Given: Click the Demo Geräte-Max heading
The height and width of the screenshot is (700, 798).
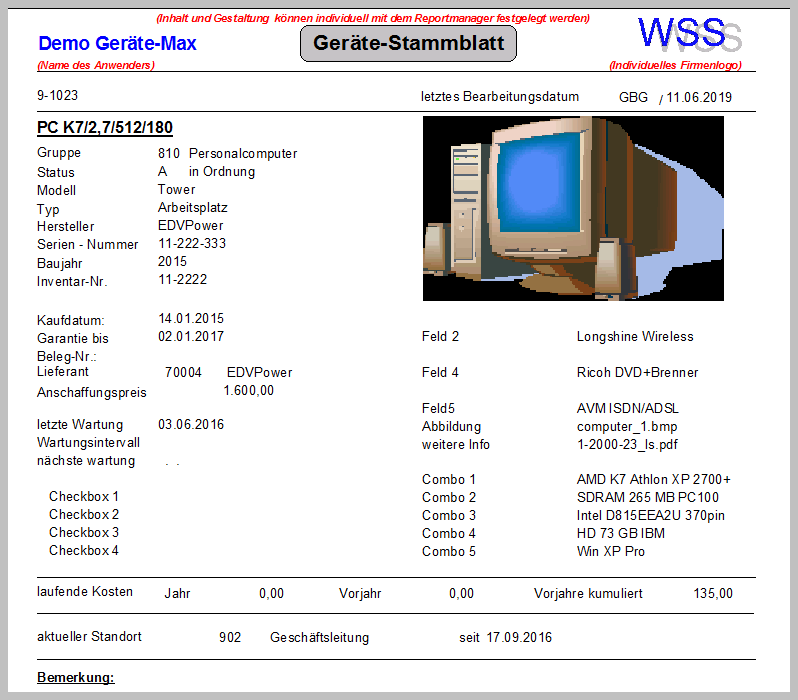Looking at the screenshot, I should pos(117,44).
